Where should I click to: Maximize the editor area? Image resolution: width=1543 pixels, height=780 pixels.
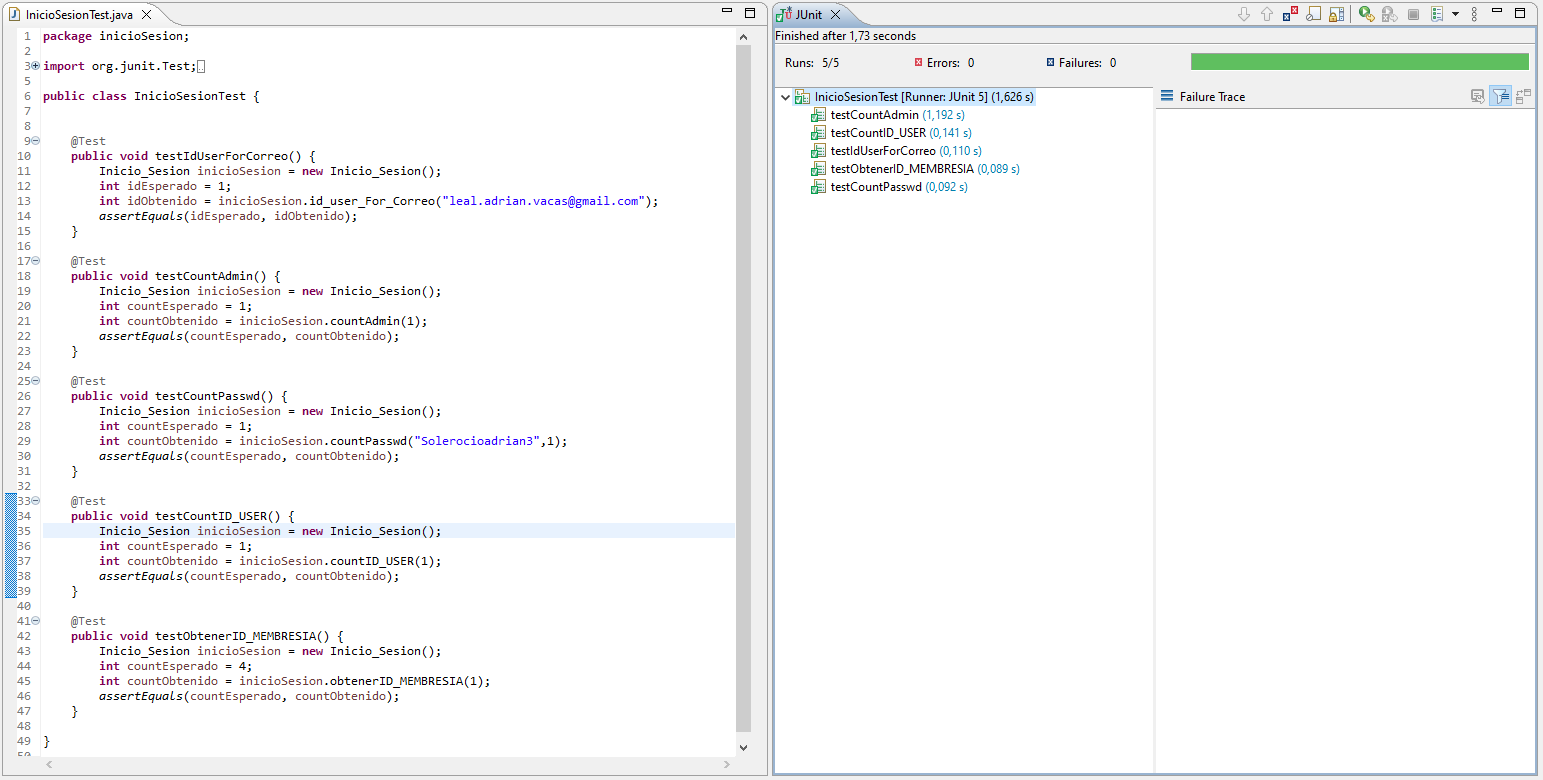tap(750, 13)
